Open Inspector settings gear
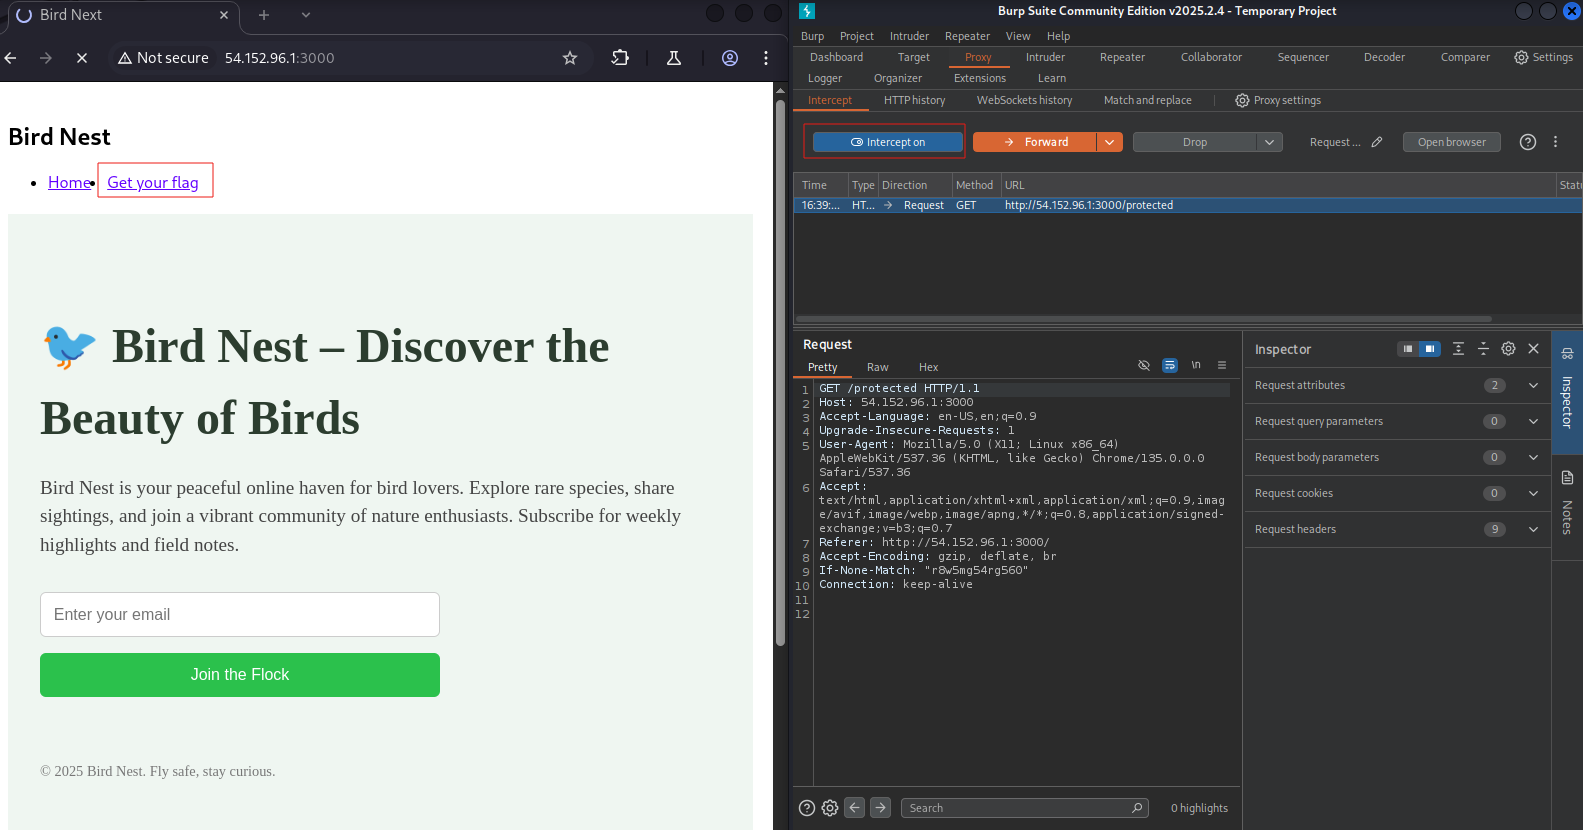Image resolution: width=1583 pixels, height=830 pixels. [x=1508, y=349]
